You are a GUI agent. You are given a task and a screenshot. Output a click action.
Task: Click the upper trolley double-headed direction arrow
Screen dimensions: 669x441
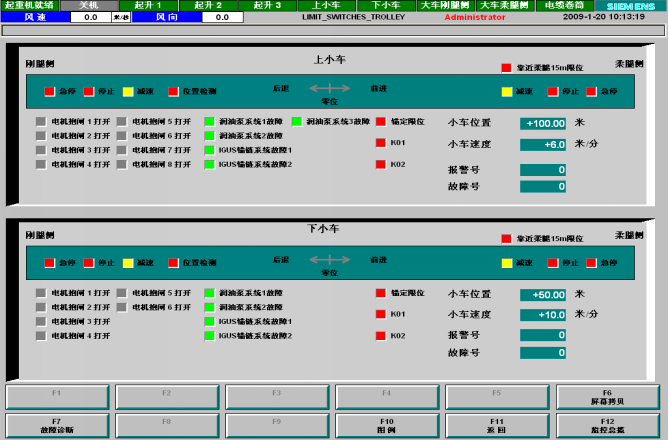coord(330,89)
